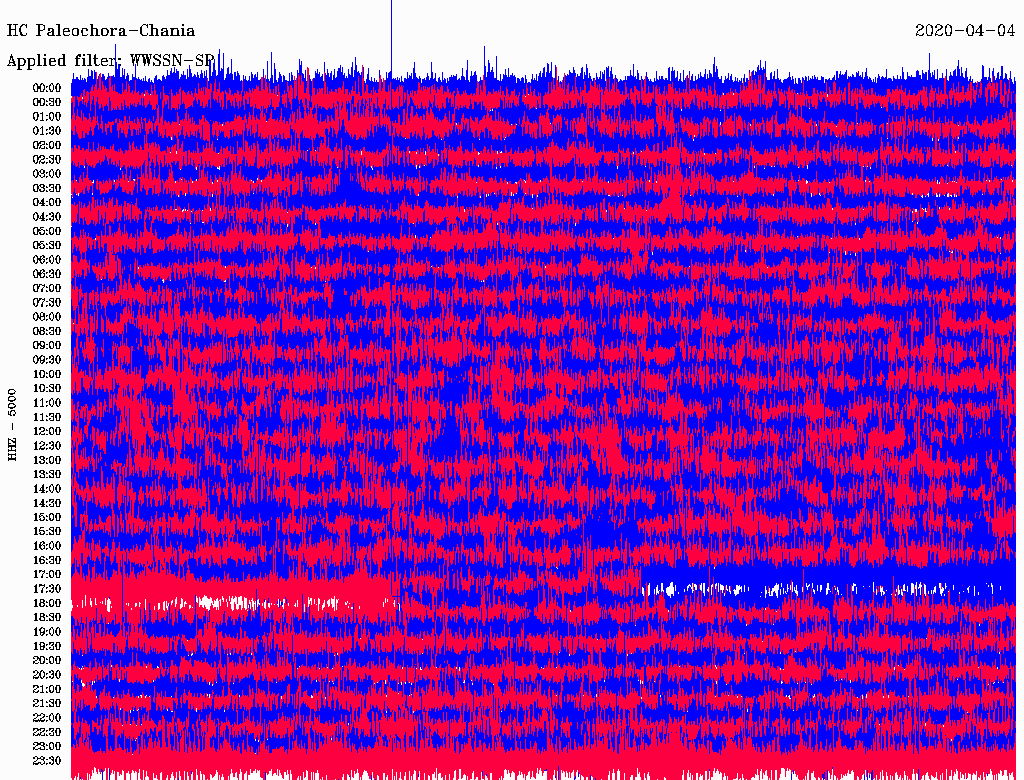Select the 15:30 time label

click(x=47, y=532)
